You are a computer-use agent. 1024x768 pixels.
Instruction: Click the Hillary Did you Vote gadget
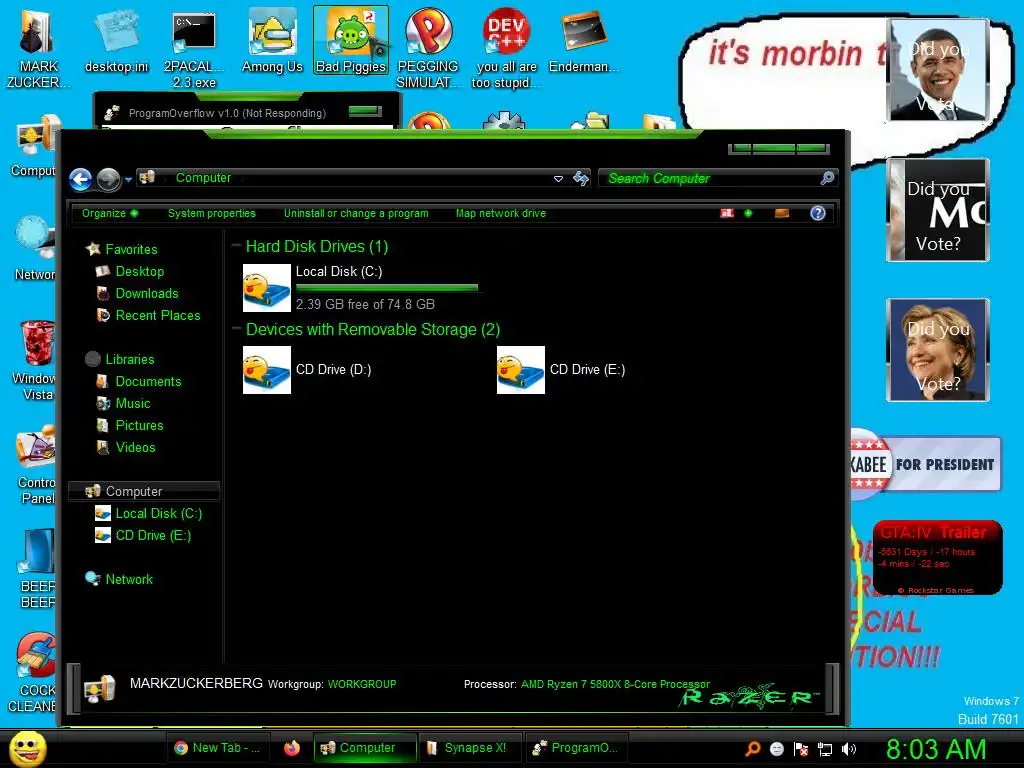(x=937, y=349)
